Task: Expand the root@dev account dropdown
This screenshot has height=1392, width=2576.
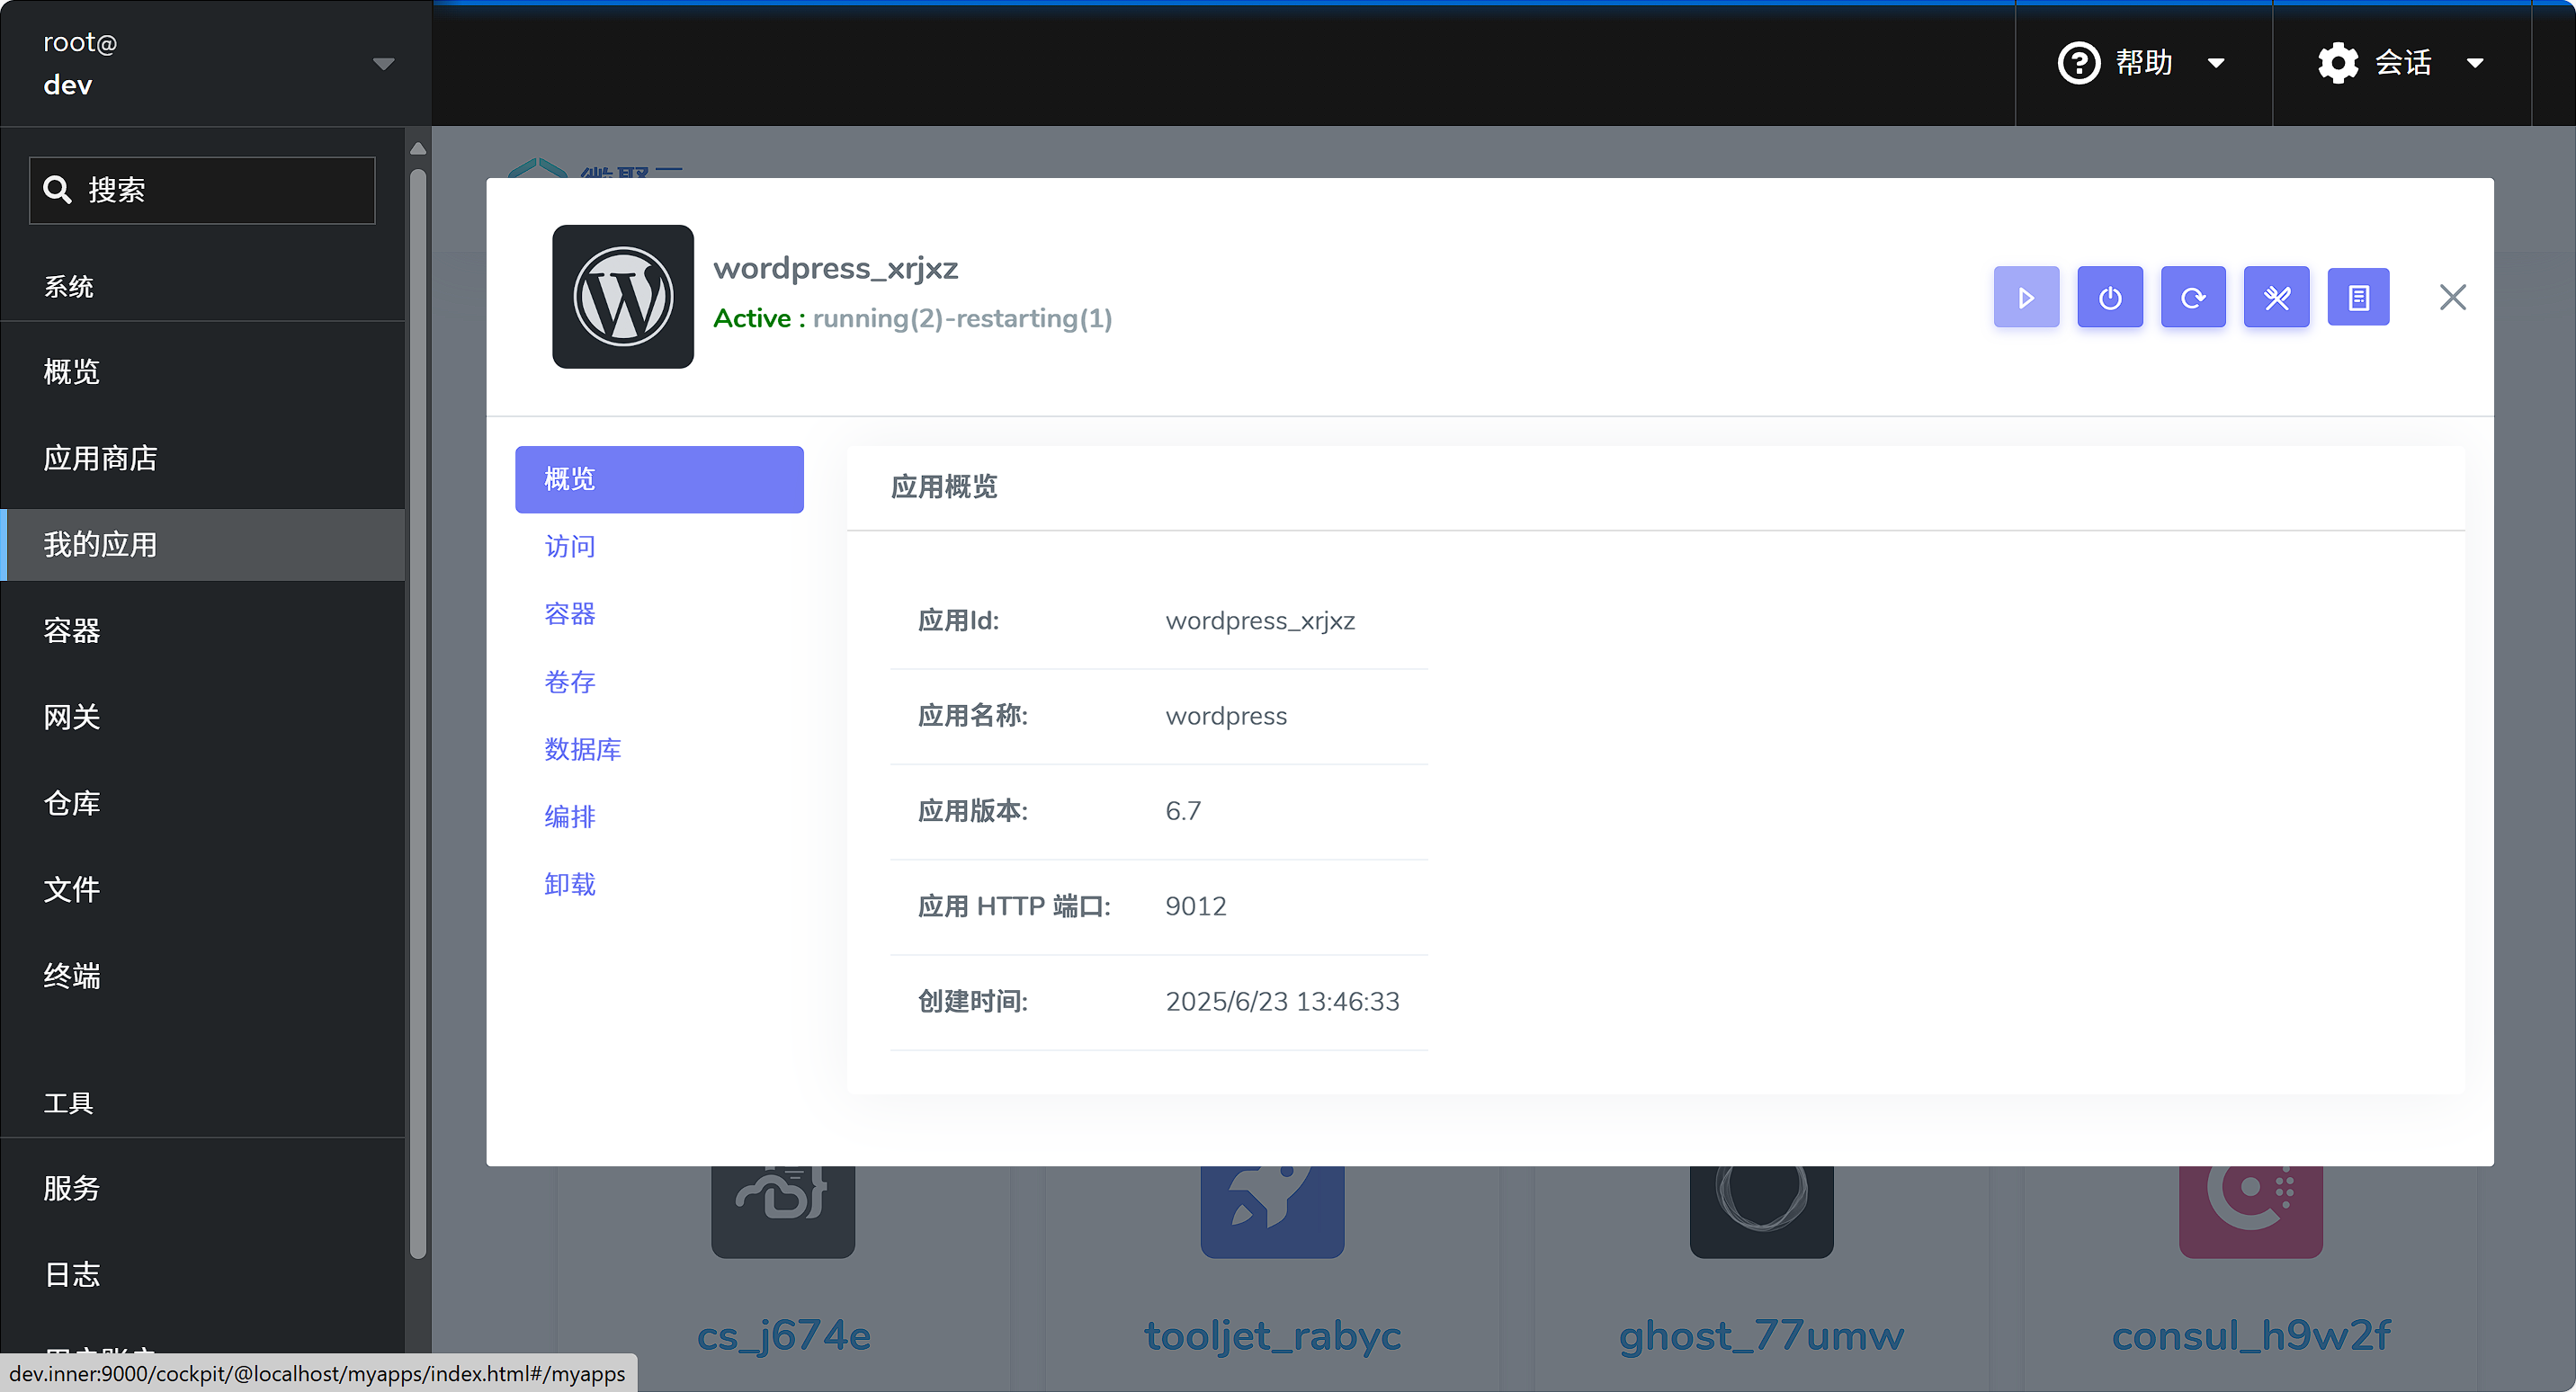Action: (x=383, y=62)
